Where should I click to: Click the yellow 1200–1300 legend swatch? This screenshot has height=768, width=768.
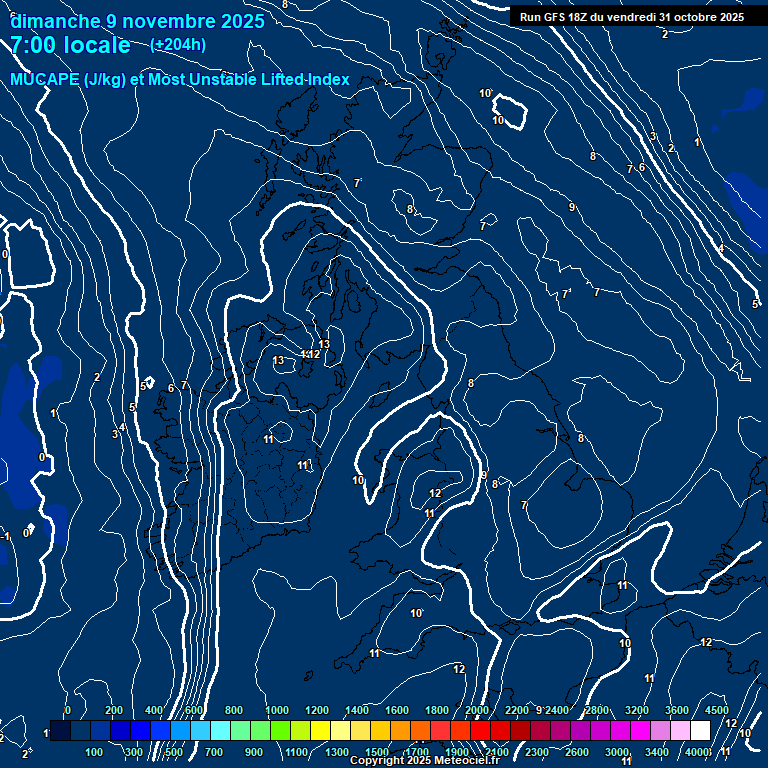321,730
